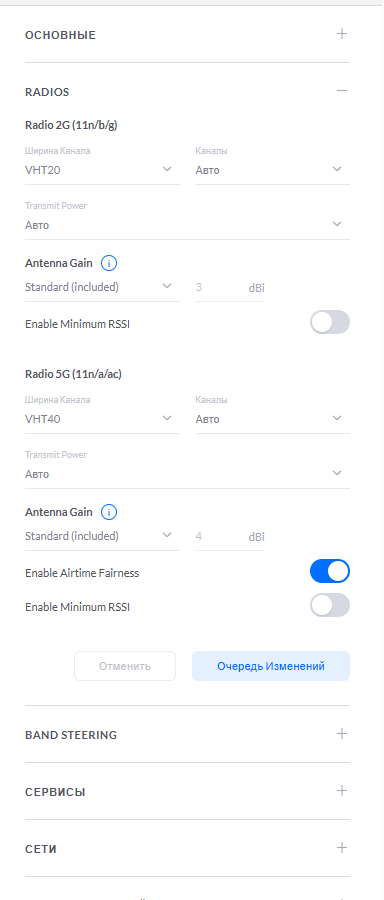The height and width of the screenshot is (900, 384).
Task: Expand BAND STEERING using plus icon
Action: point(342,734)
